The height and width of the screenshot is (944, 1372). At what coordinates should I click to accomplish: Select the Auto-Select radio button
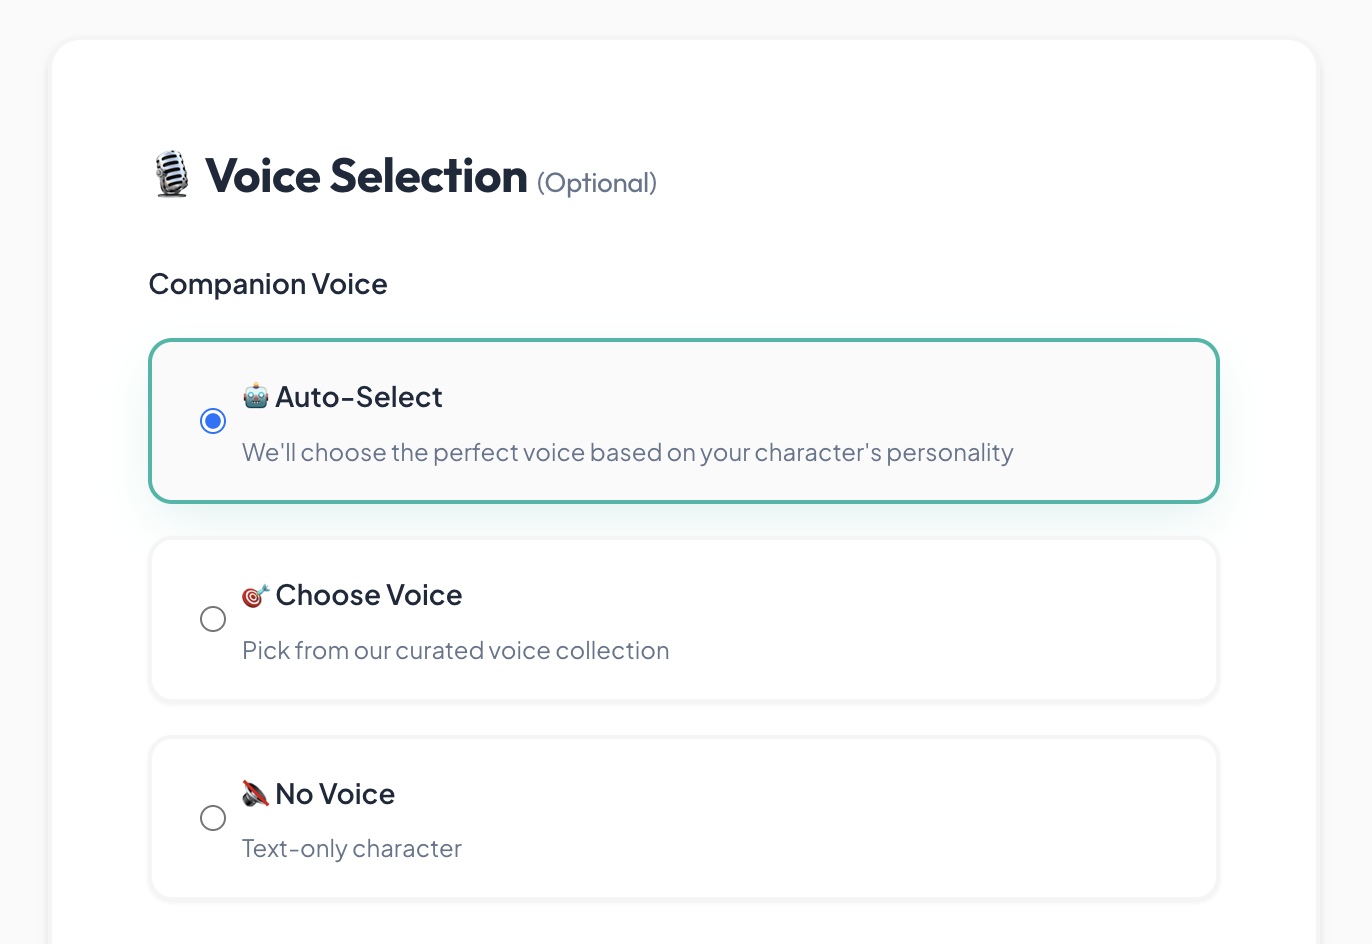(213, 421)
